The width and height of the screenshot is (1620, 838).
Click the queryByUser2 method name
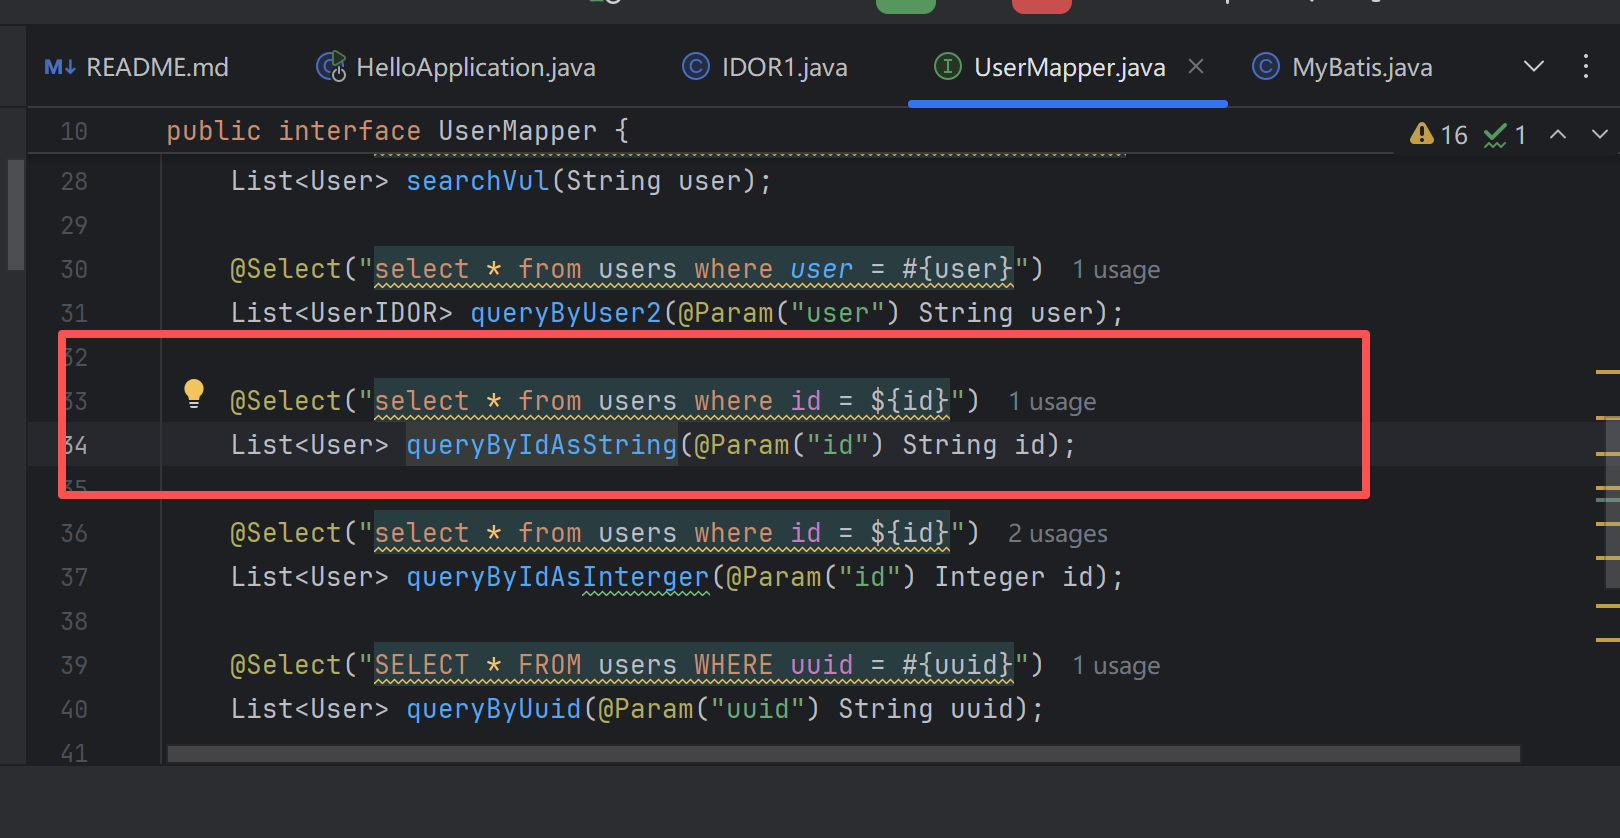tap(566, 313)
